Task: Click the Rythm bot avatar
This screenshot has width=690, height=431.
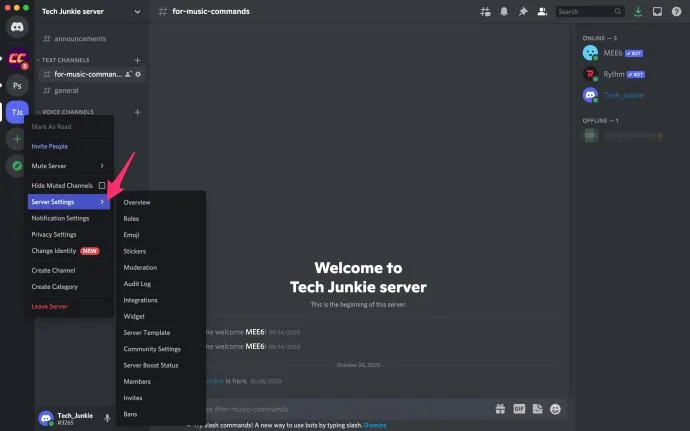Action: pyautogui.click(x=590, y=74)
